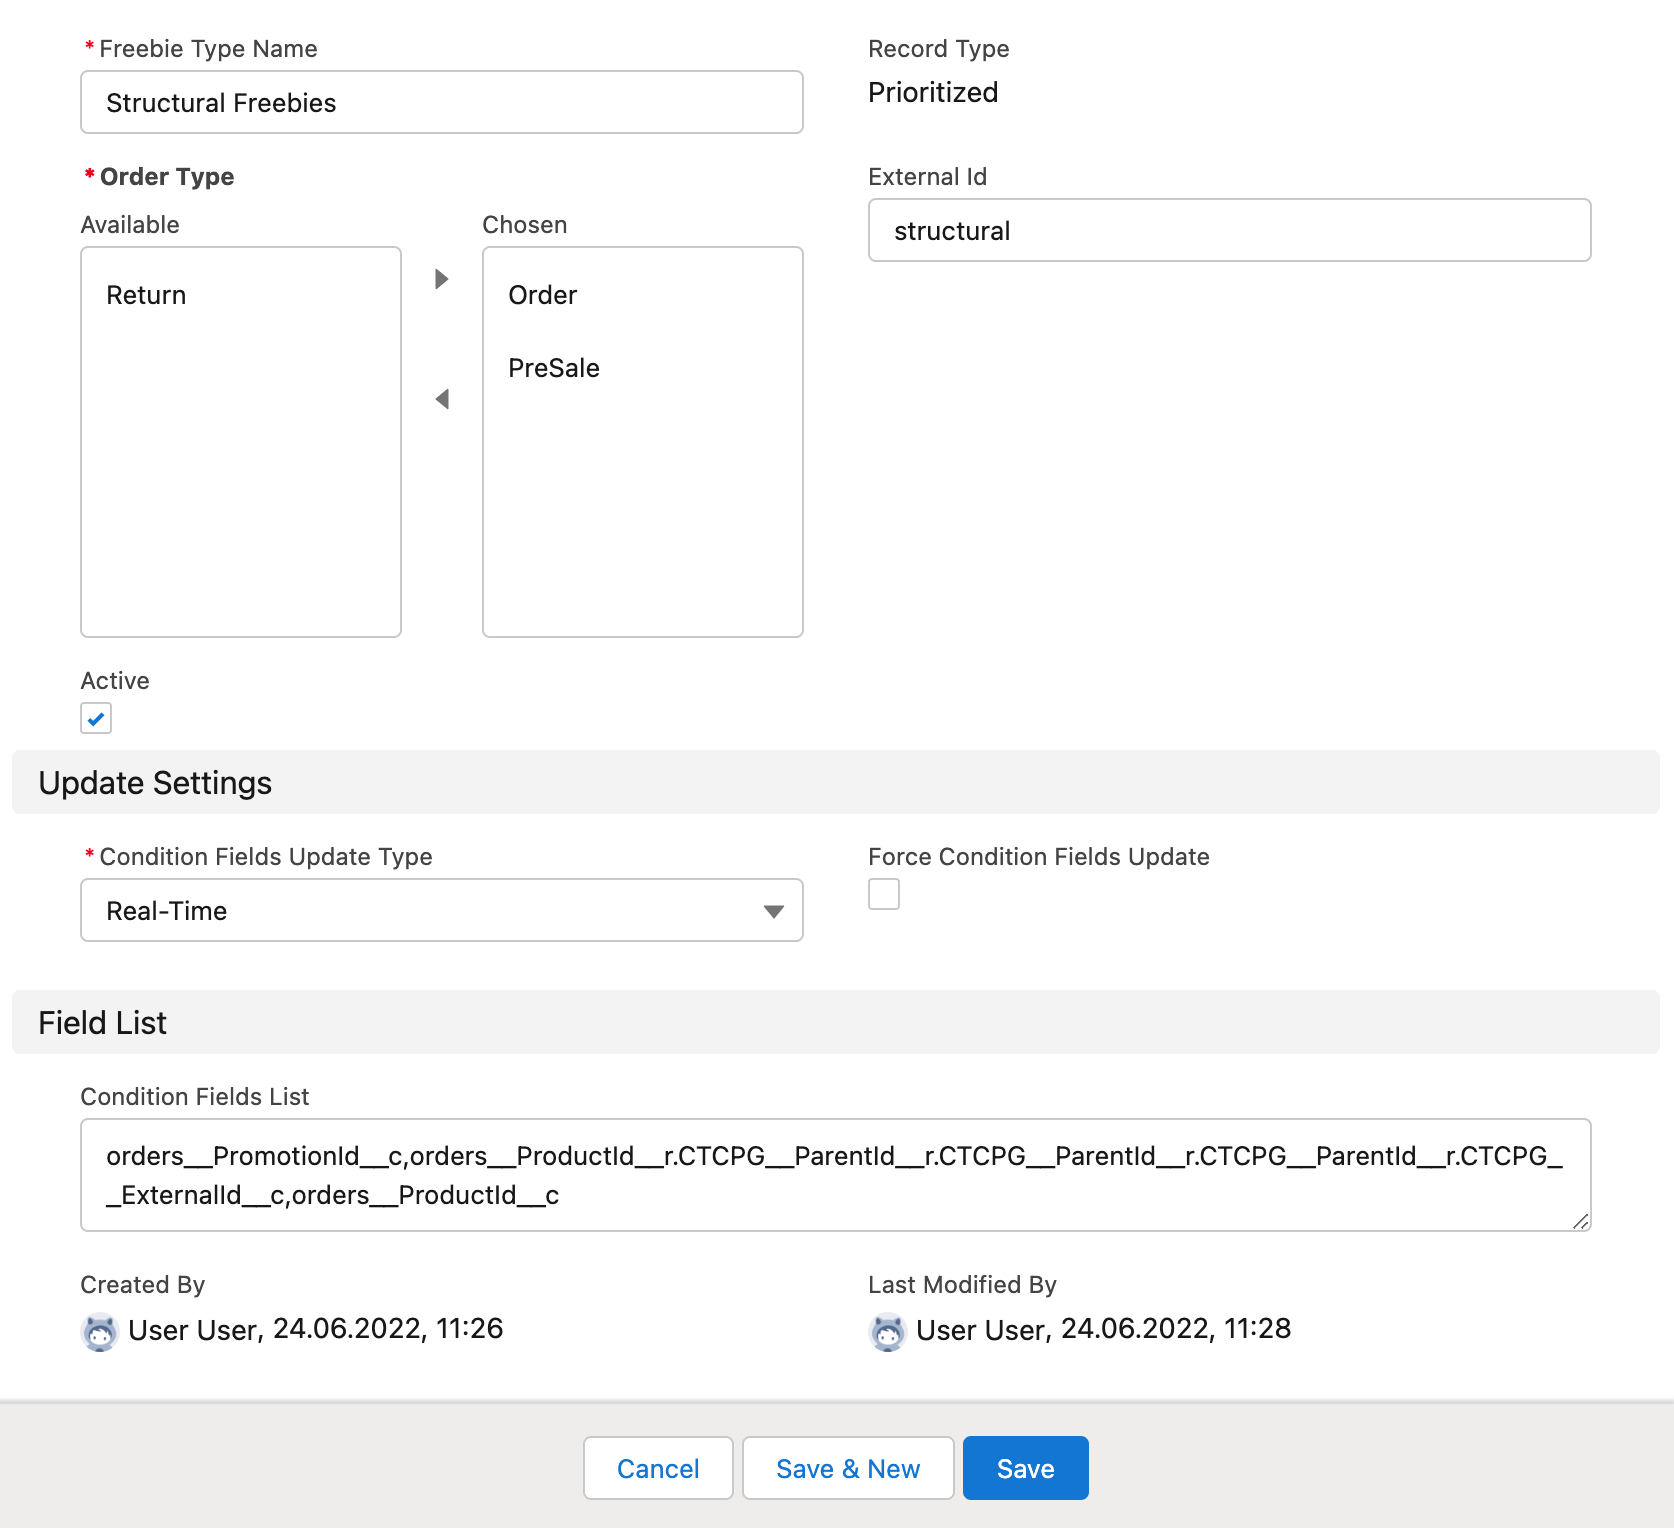Click the Condition Fields List text area
1674x1528 pixels.
point(835,1175)
